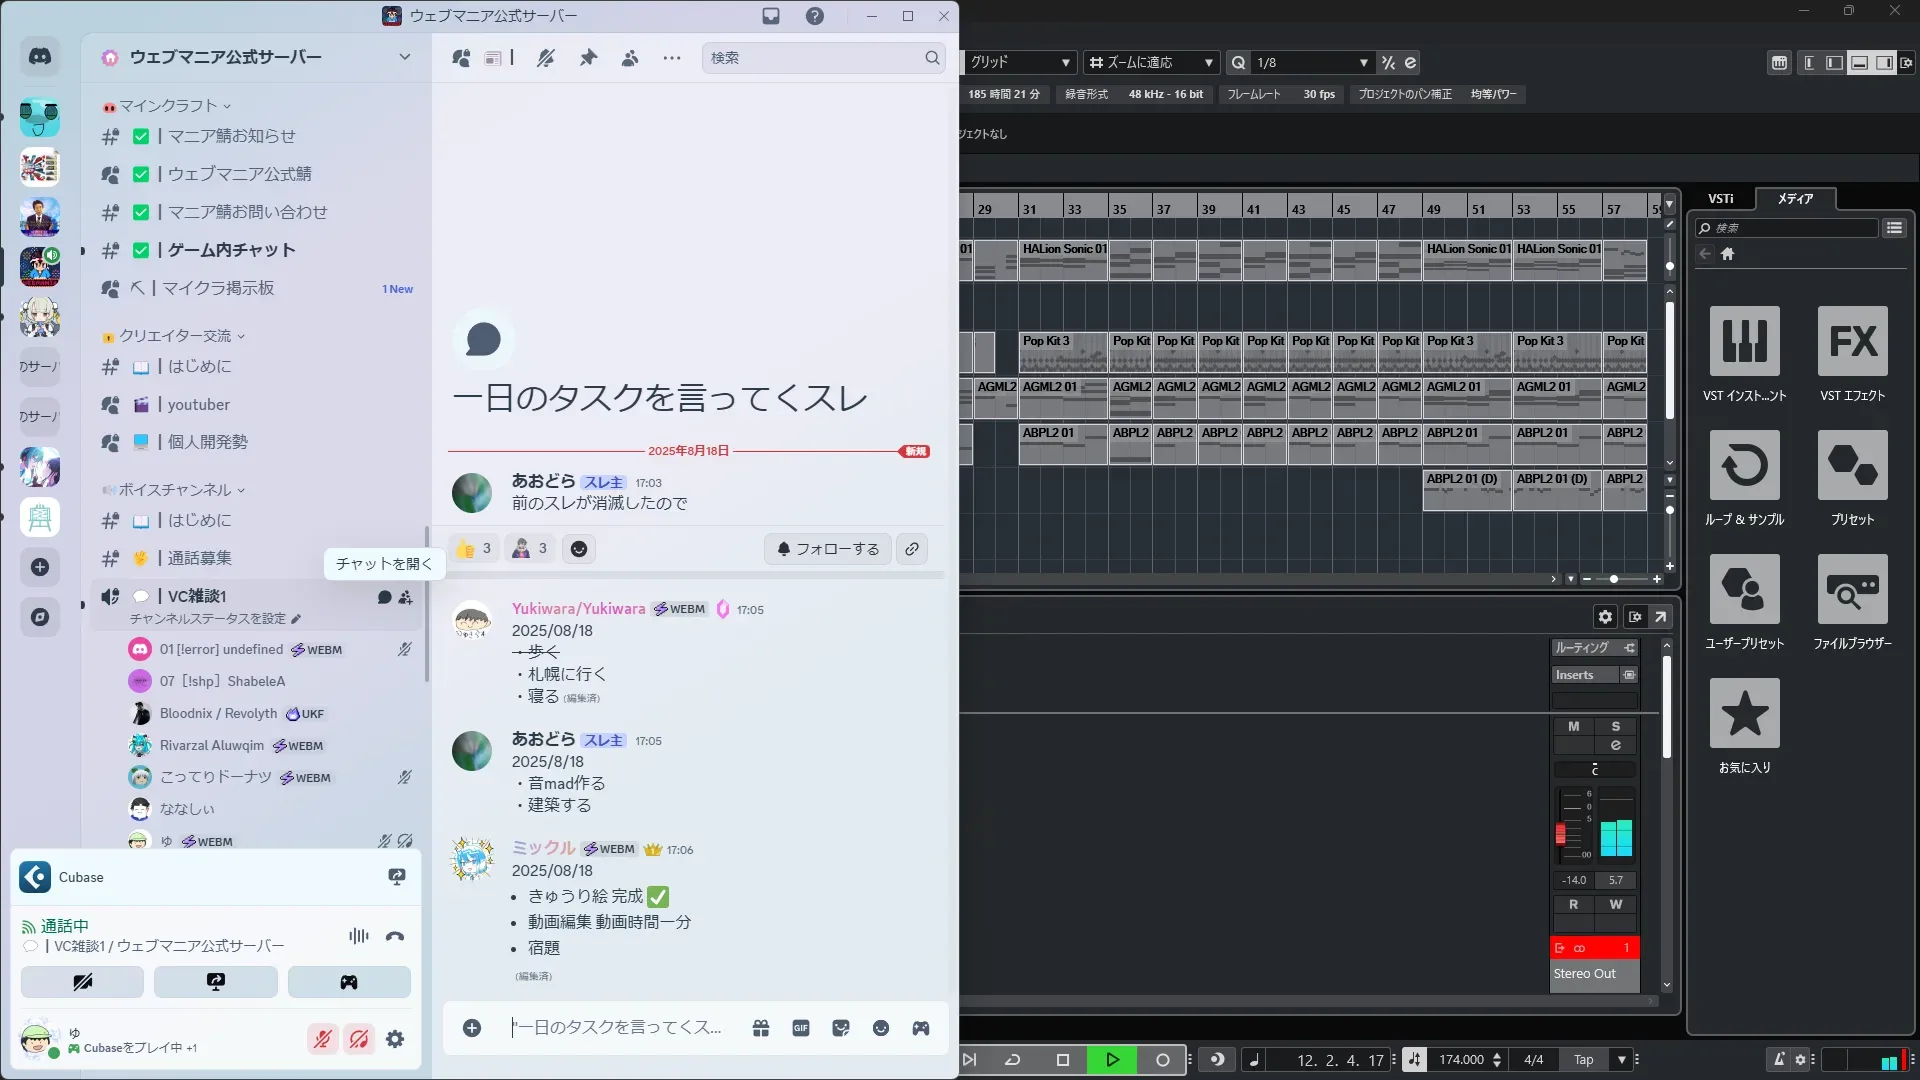Toggle the channel Mute M button
This screenshot has width=1920, height=1080.
point(1573,726)
